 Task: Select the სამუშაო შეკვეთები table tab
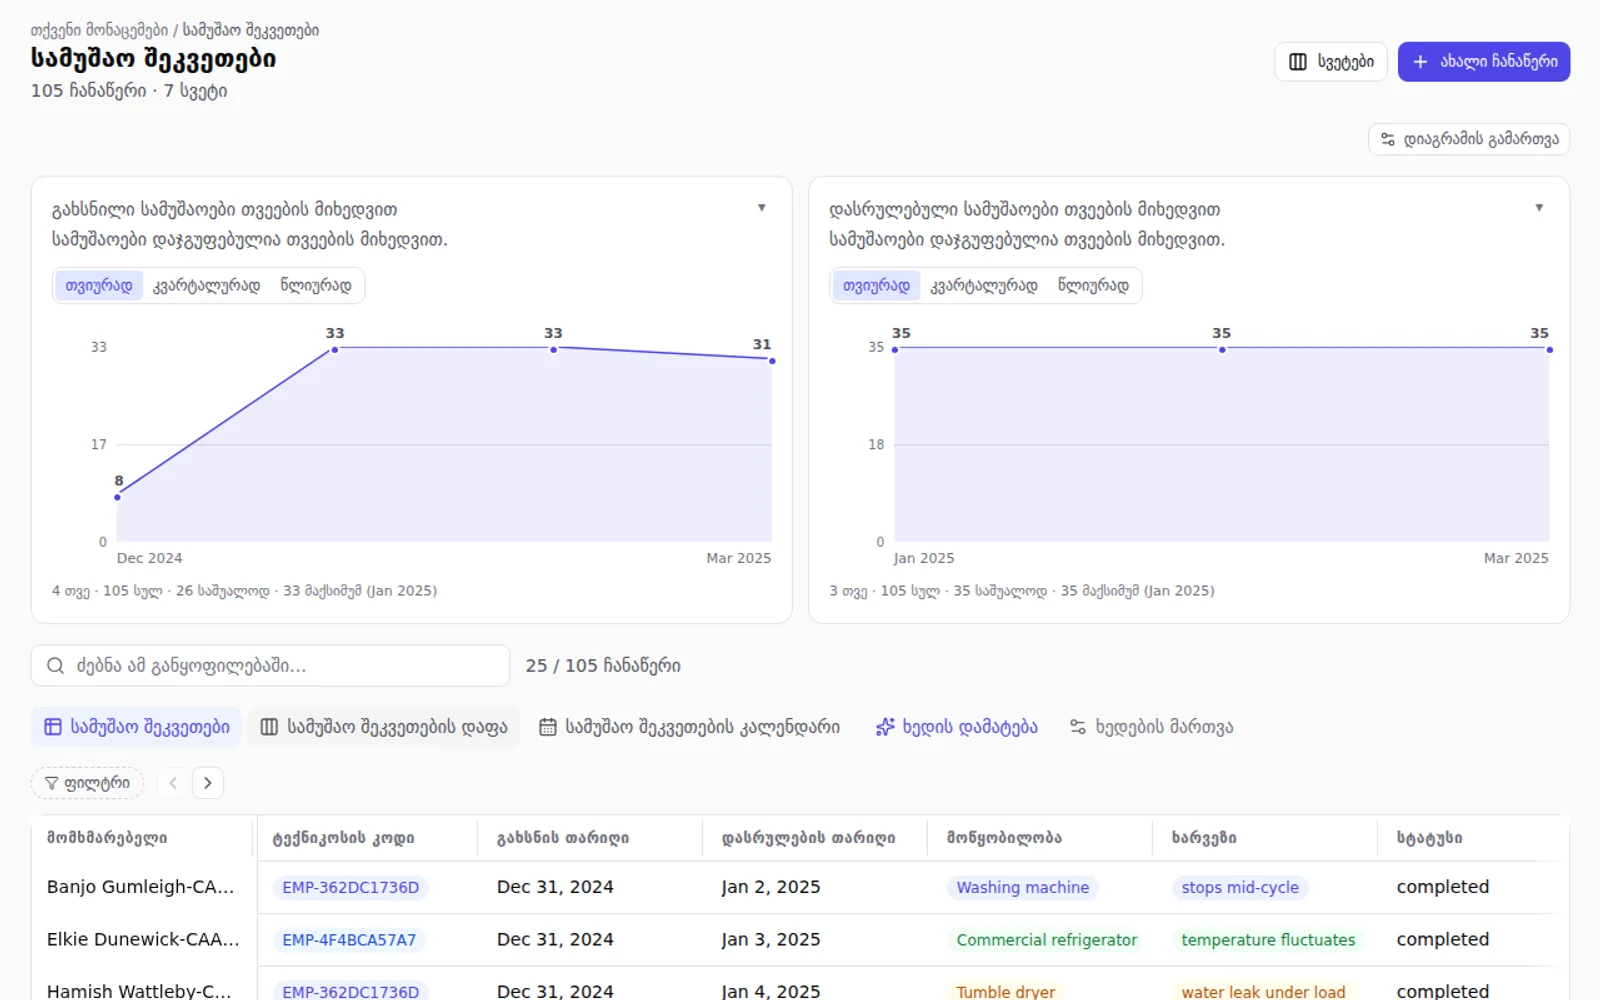[137, 727]
